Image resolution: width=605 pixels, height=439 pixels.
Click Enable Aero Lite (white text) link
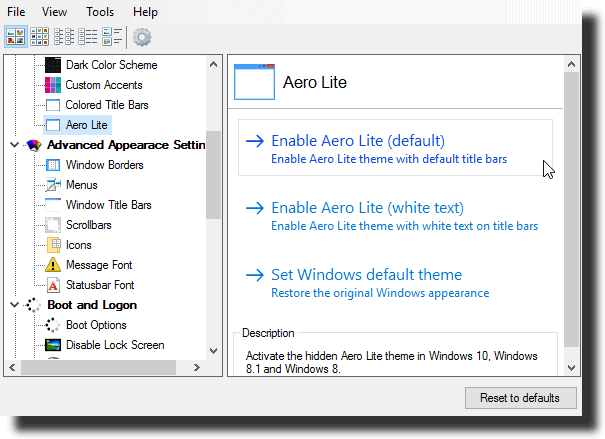(x=395, y=215)
